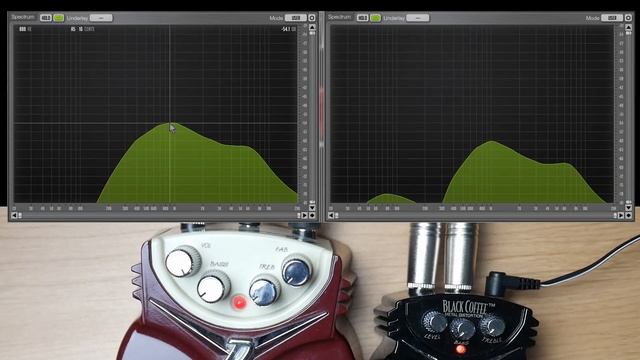The height and width of the screenshot is (360, 640).
Task: Click horizontal scroll-left arrow in right Spectrum panel
Action: 331,215
